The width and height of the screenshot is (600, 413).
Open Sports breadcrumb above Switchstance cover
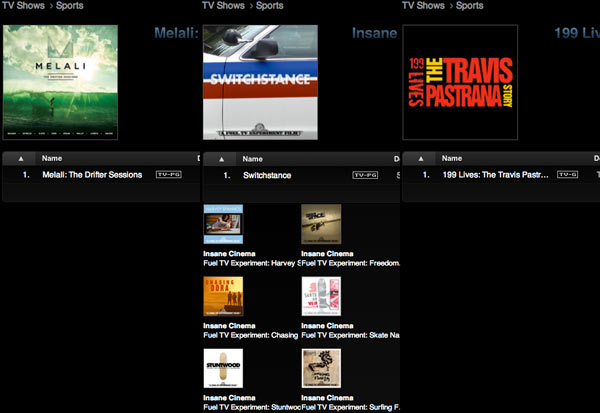[x=269, y=6]
